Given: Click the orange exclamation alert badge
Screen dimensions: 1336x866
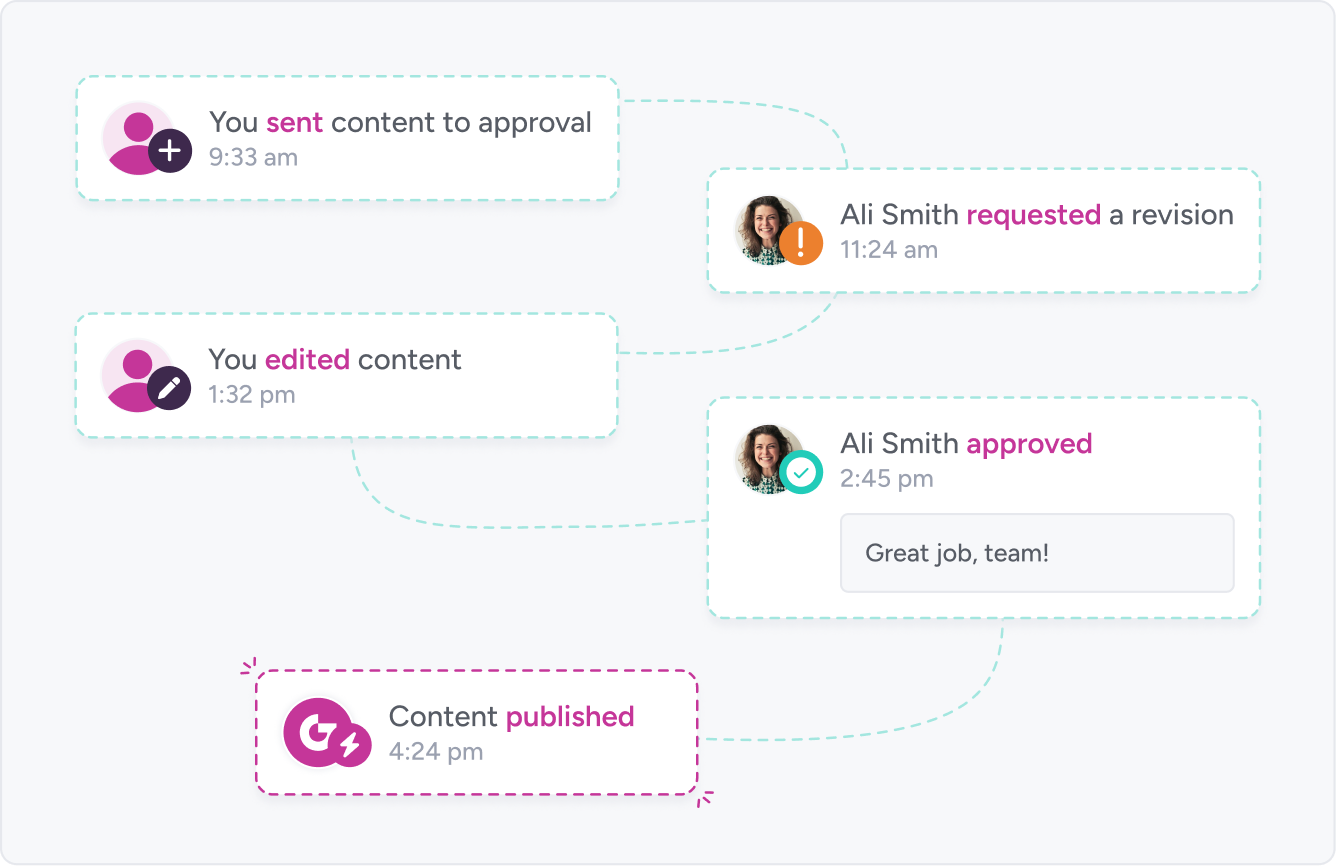Looking at the screenshot, I should (800, 243).
